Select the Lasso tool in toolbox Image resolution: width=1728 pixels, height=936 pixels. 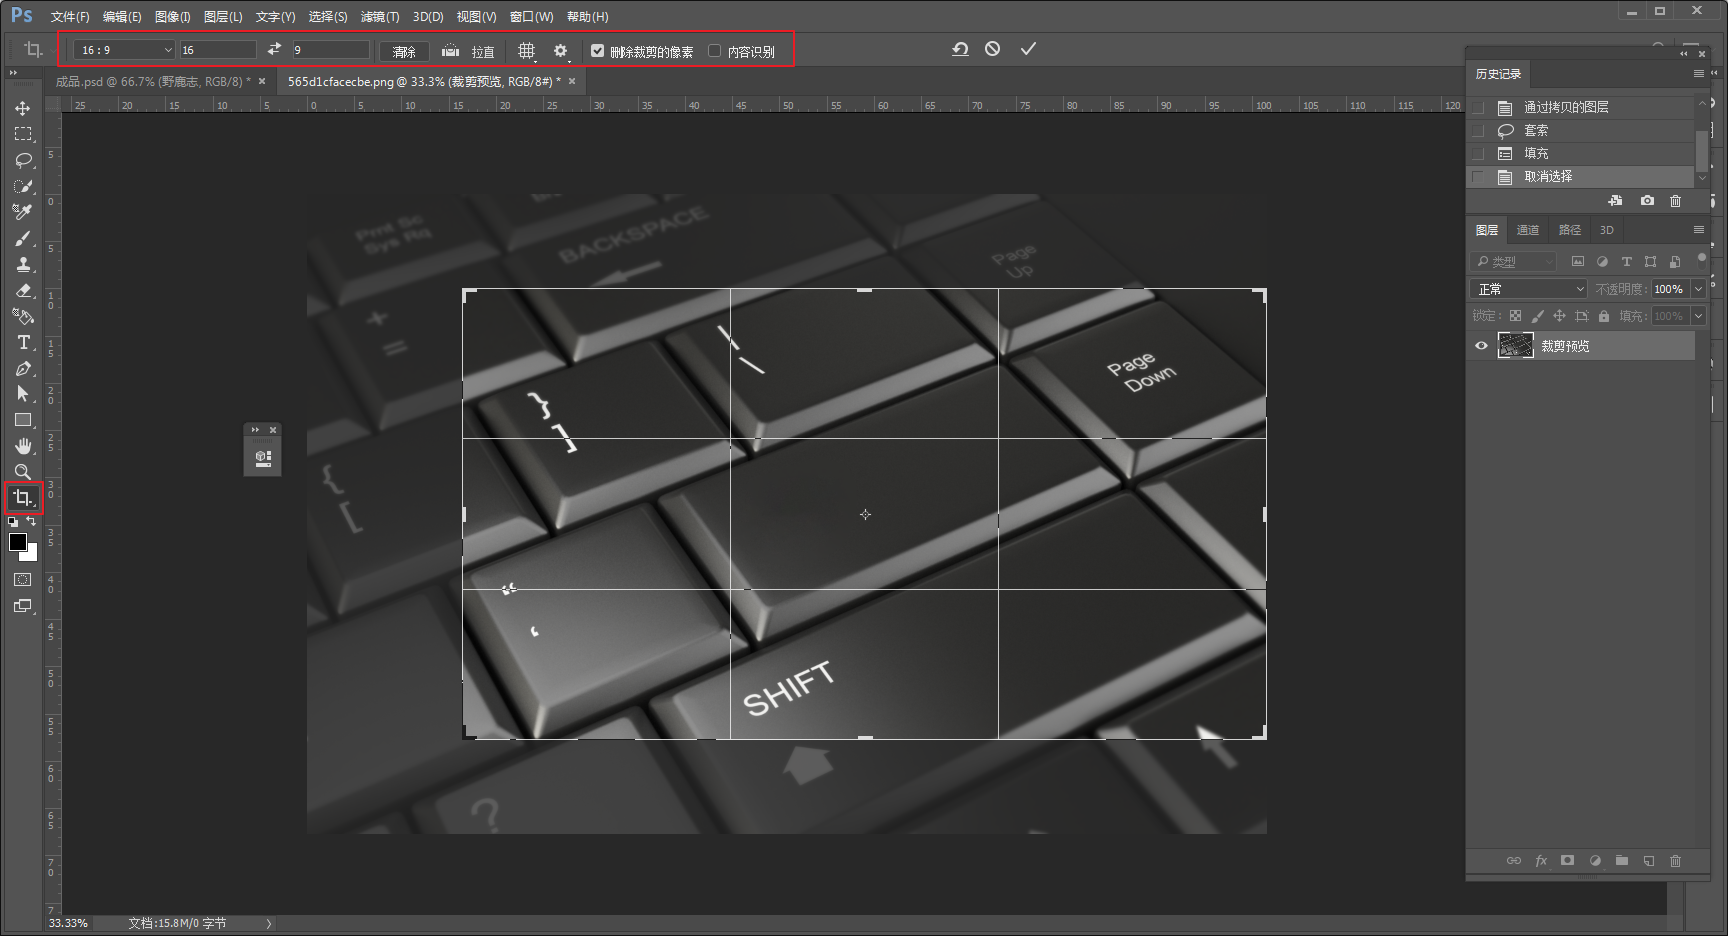pos(22,160)
